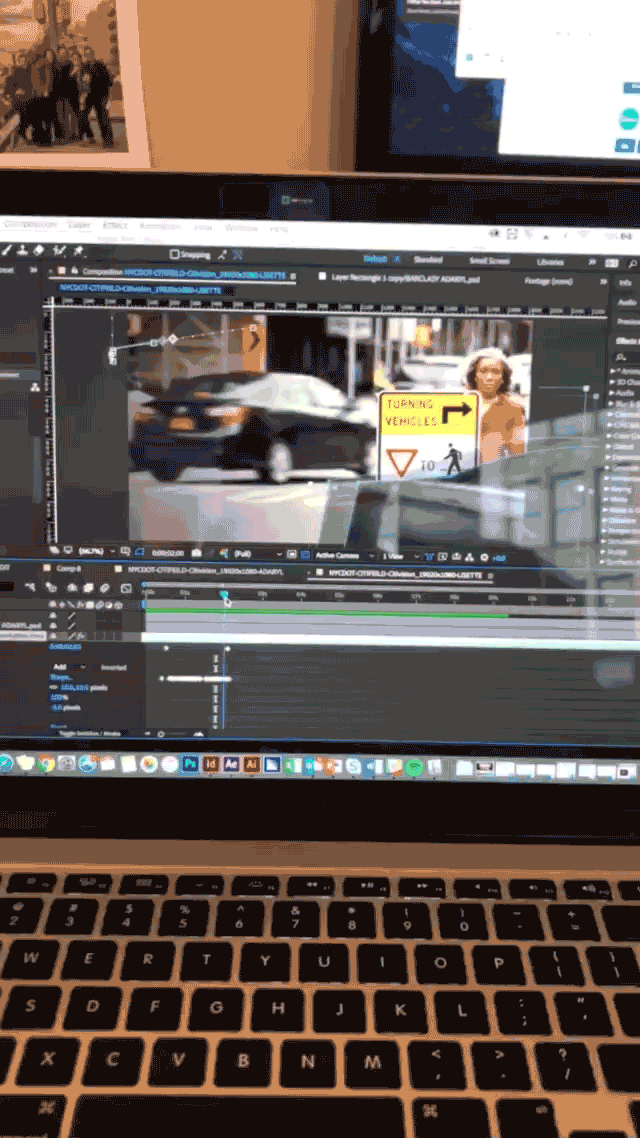Open the Active Camera dropdown

(x=345, y=555)
